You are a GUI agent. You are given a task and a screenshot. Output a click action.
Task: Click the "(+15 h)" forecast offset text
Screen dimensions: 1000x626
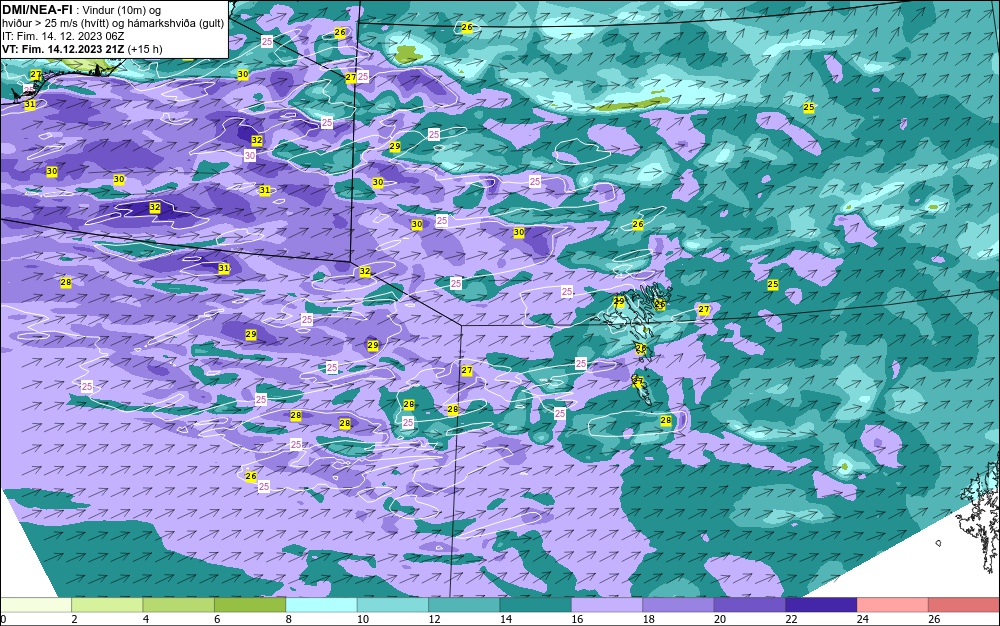click(x=145, y=49)
